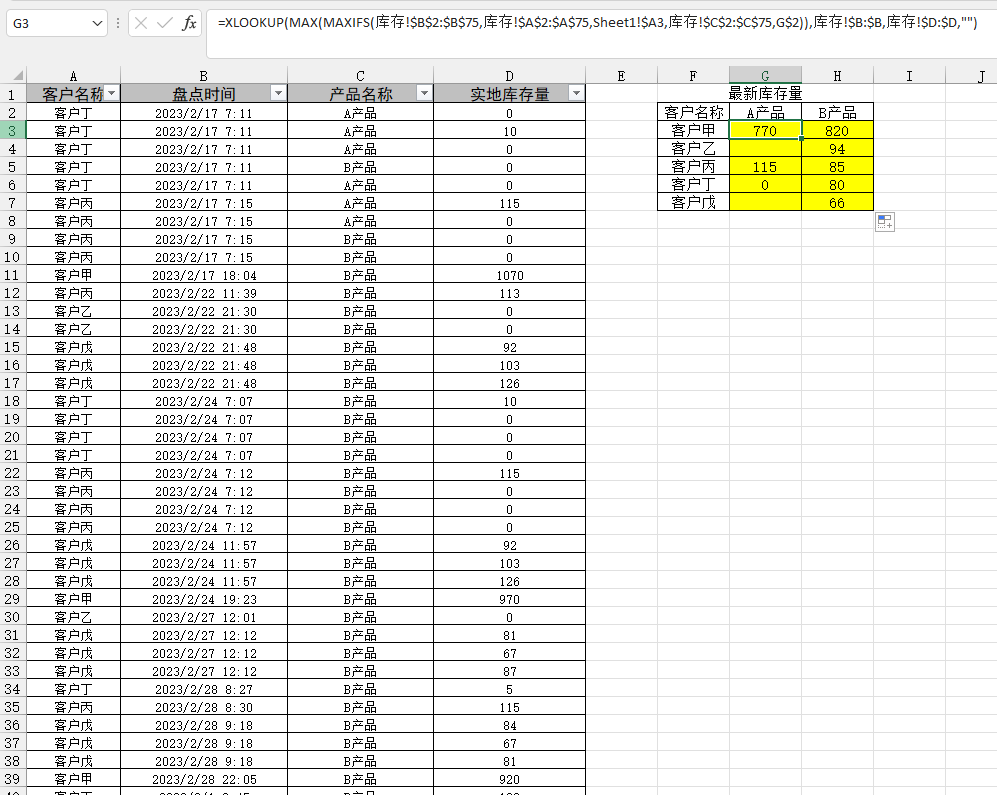Click cell D34 with value 5
997x795 pixels.
tap(509, 689)
